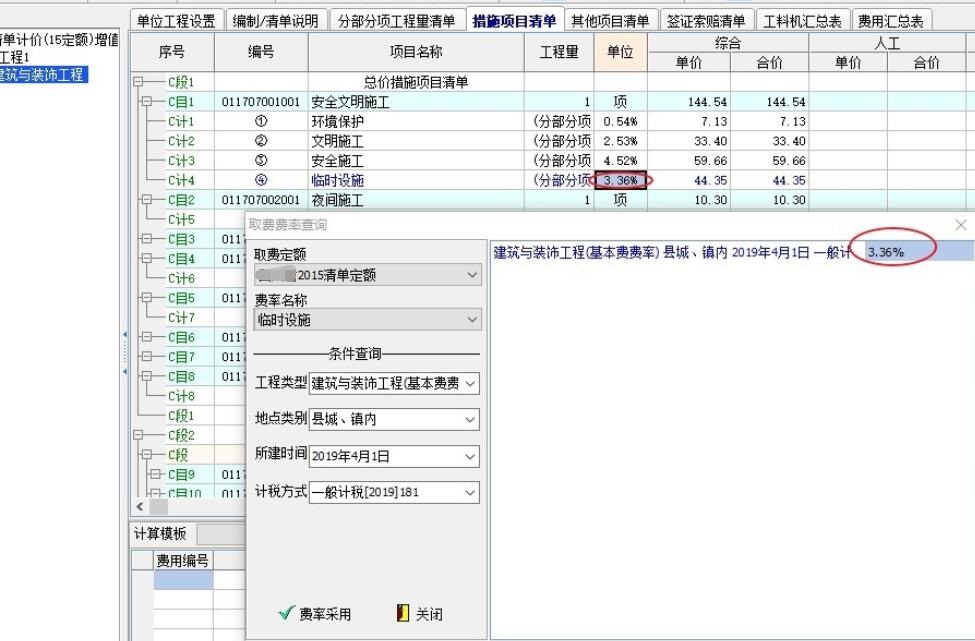Open the 所建时间 2019年4月1日 dropdown

pyautogui.click(x=394, y=456)
